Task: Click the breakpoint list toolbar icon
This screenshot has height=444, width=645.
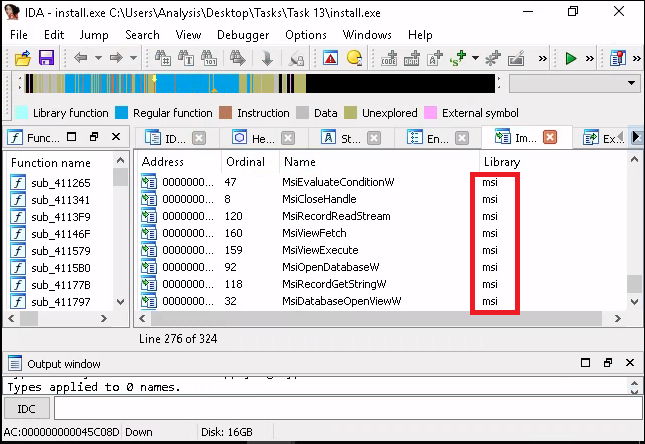Action: click(x=617, y=58)
